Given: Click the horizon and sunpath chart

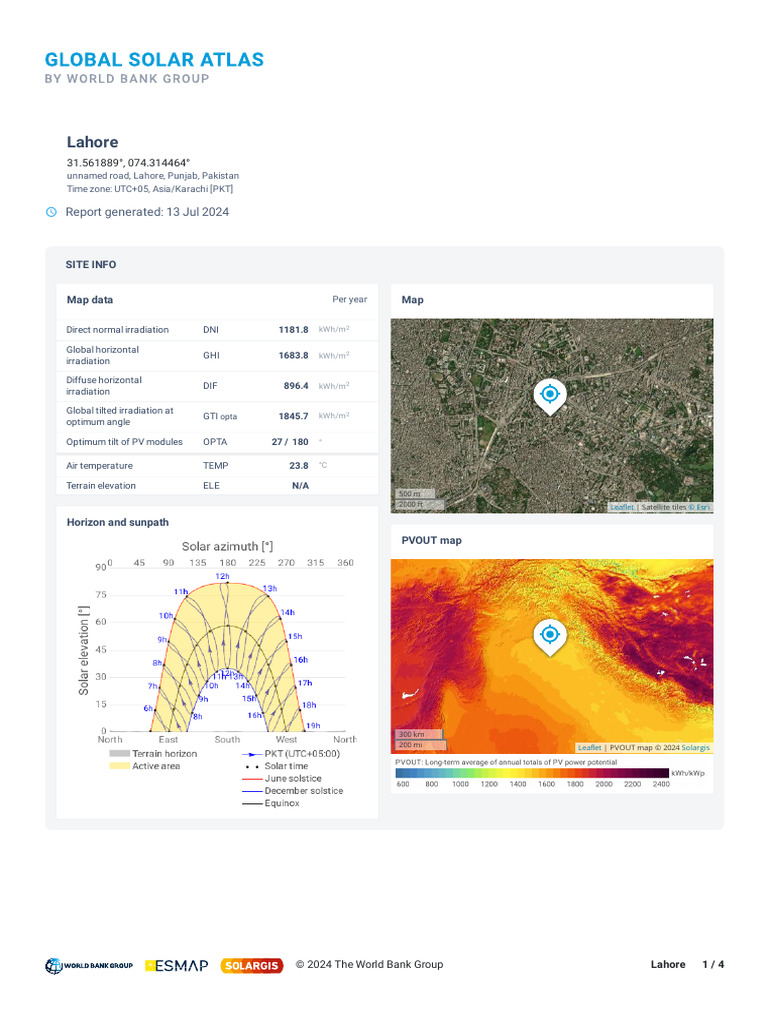Looking at the screenshot, I should 217,673.
